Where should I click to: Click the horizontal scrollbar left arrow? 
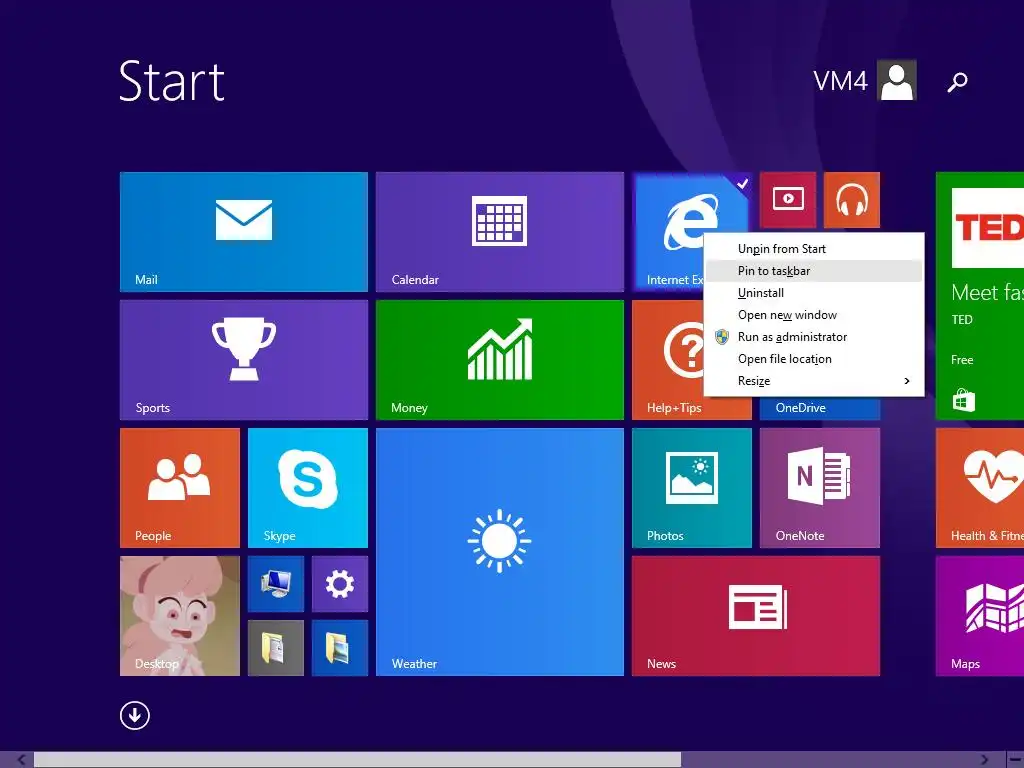point(21,760)
